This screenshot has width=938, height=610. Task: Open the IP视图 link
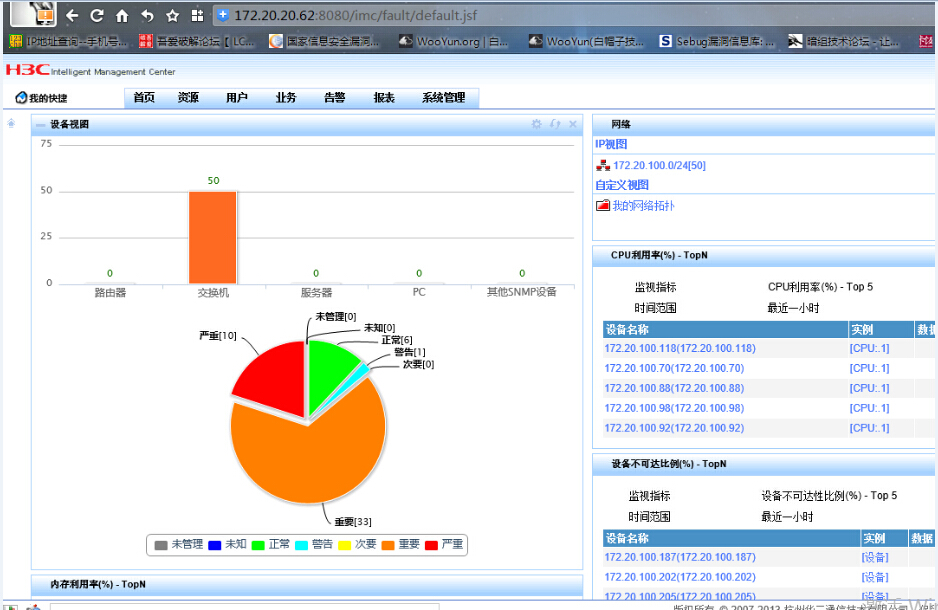(x=611, y=144)
